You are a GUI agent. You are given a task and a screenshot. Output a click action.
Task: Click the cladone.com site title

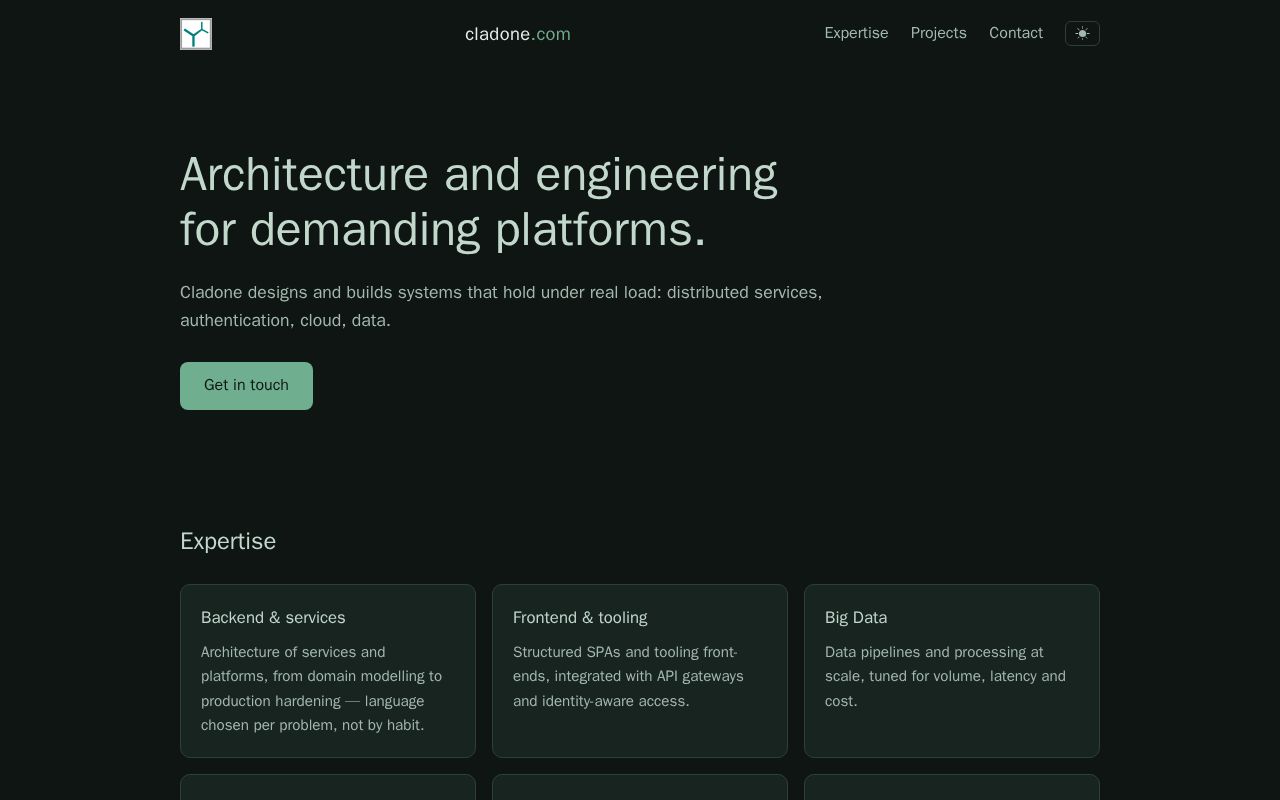tap(518, 34)
